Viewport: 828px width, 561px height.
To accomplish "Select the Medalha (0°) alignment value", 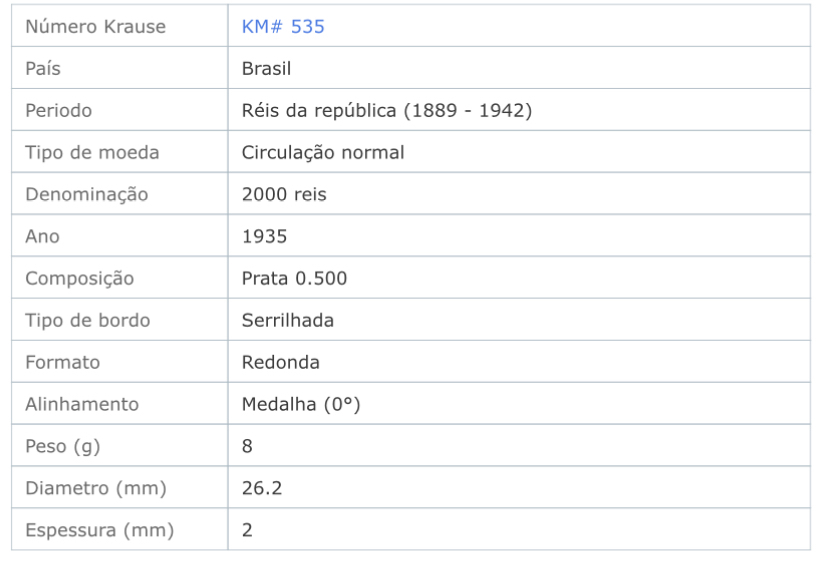I will click(x=301, y=404).
